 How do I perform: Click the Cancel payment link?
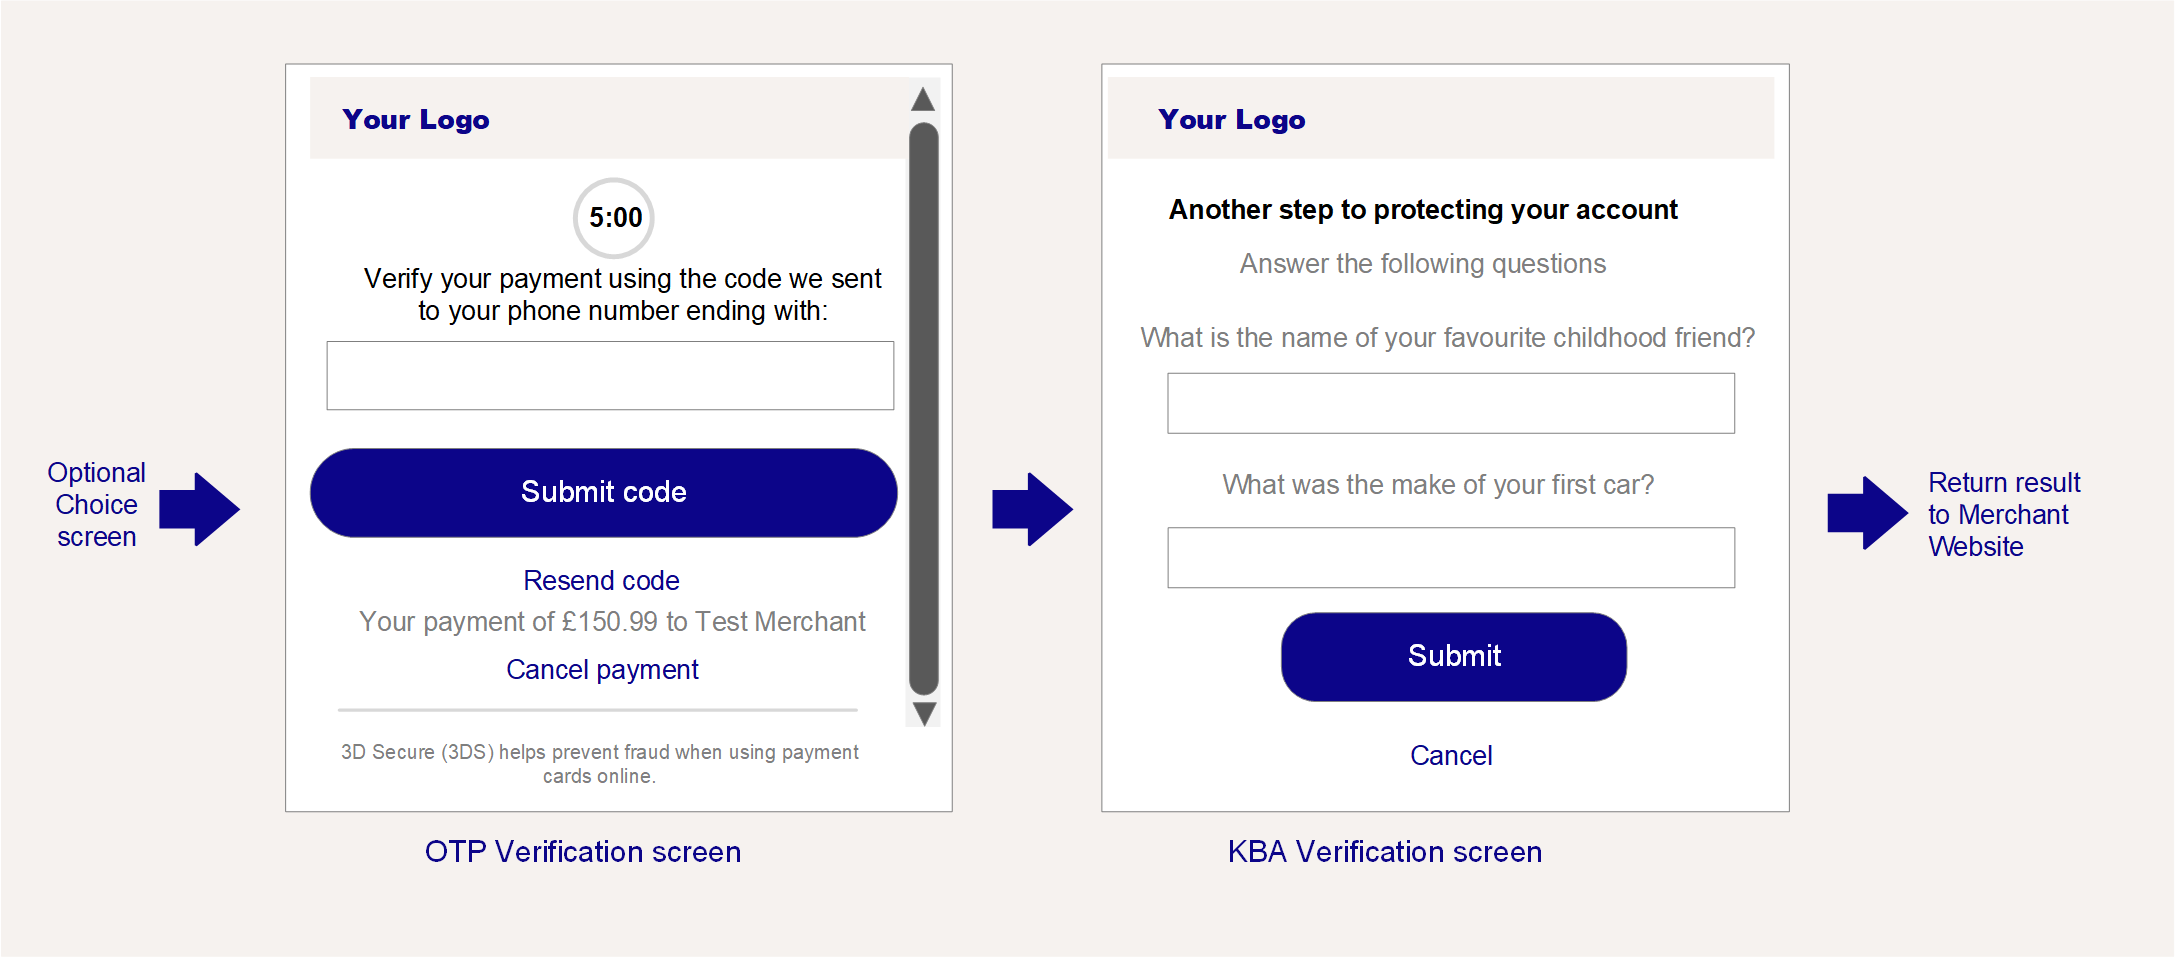point(602,670)
